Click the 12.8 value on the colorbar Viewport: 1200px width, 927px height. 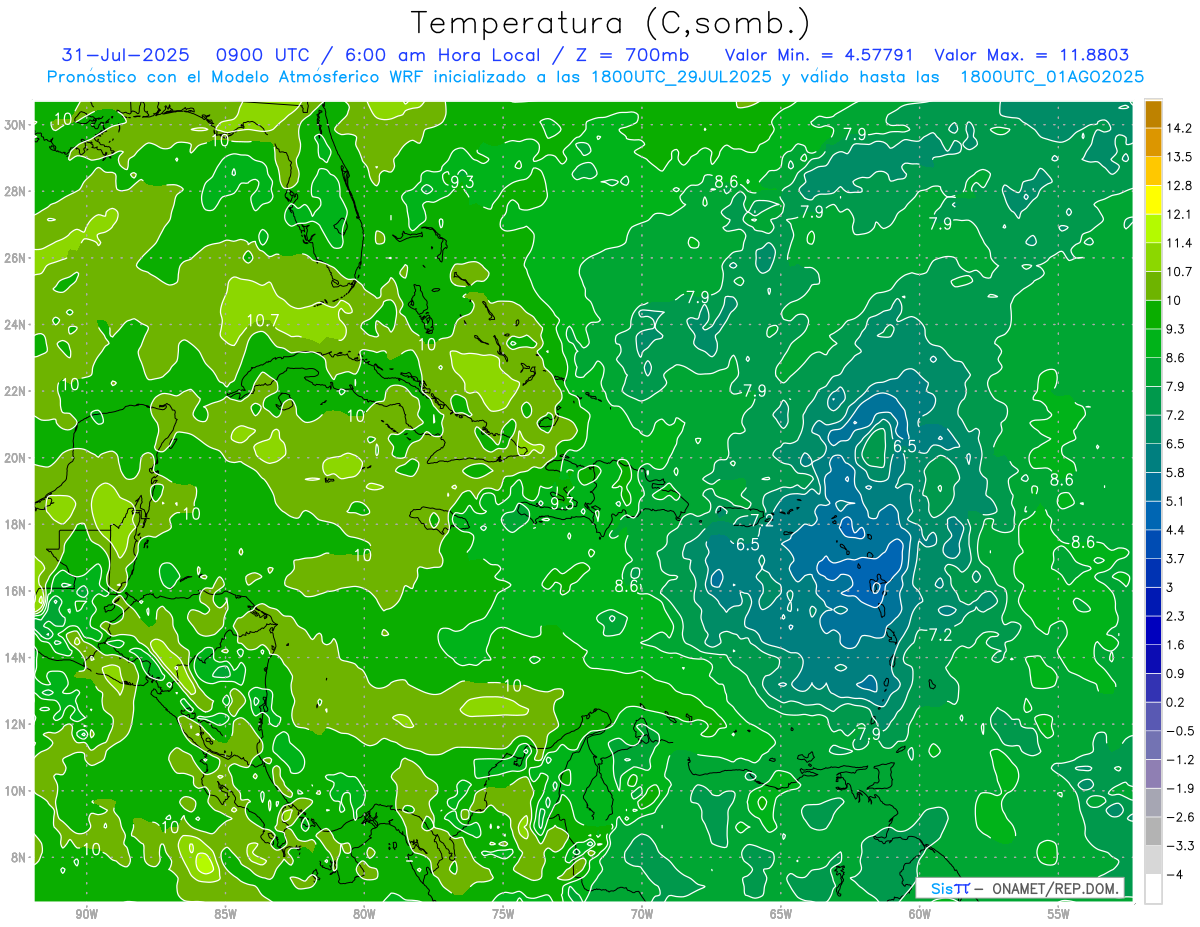point(1180,186)
